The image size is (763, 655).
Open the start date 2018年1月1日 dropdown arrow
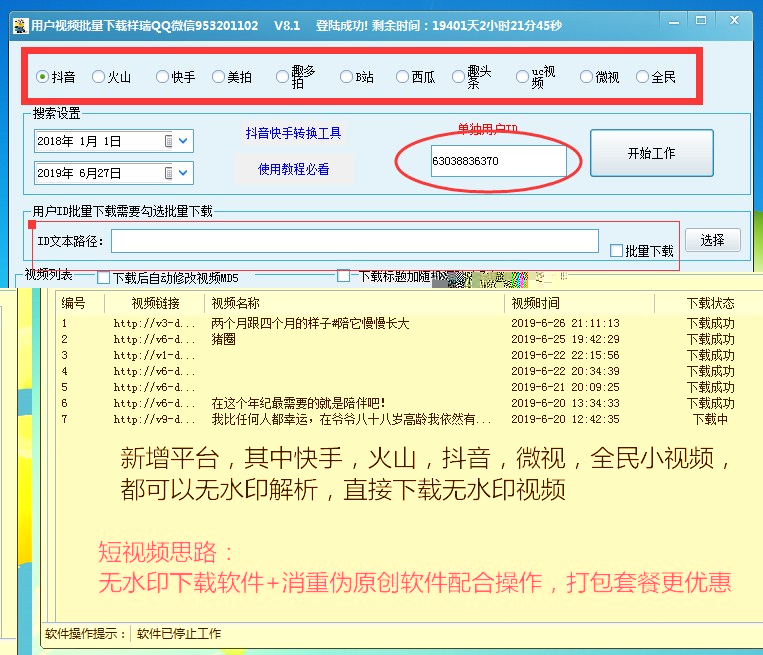pos(183,141)
